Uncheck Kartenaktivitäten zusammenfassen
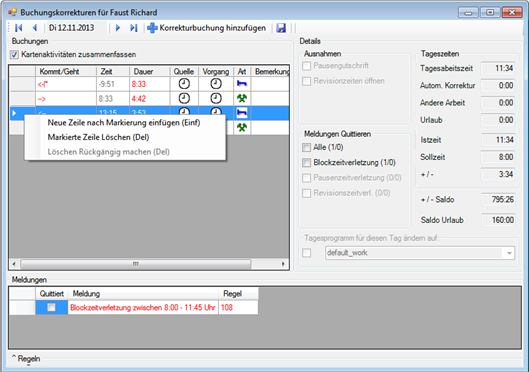529x372 pixels. click(x=15, y=54)
